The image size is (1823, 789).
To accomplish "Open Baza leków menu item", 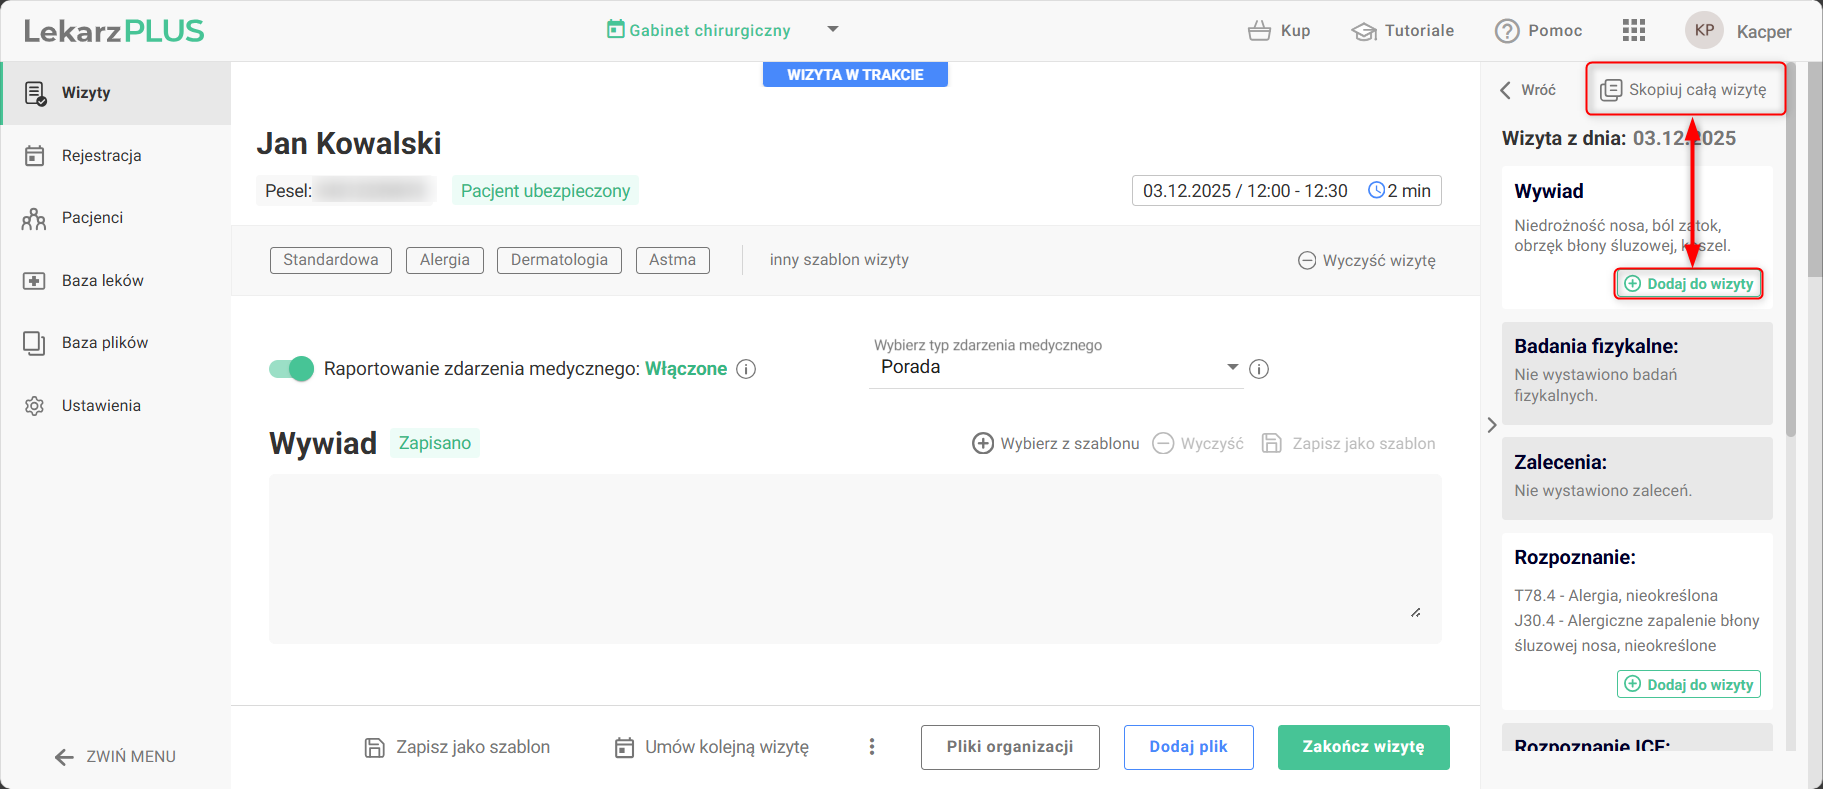I will coord(102,281).
